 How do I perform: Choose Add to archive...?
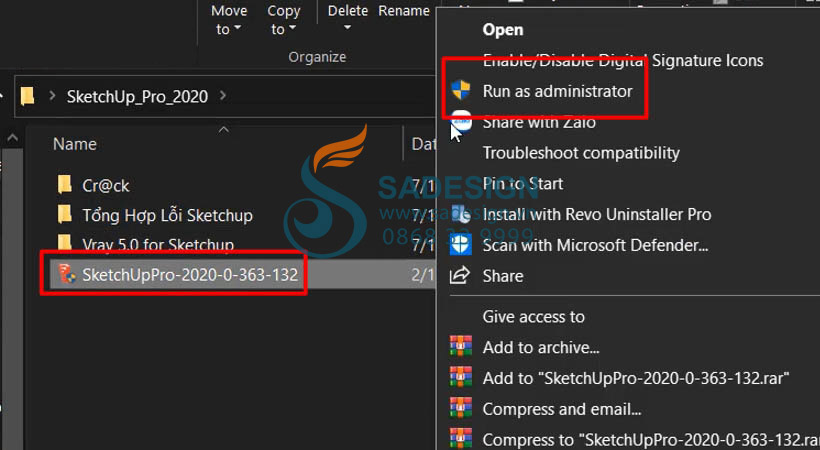pyautogui.click(x=541, y=347)
